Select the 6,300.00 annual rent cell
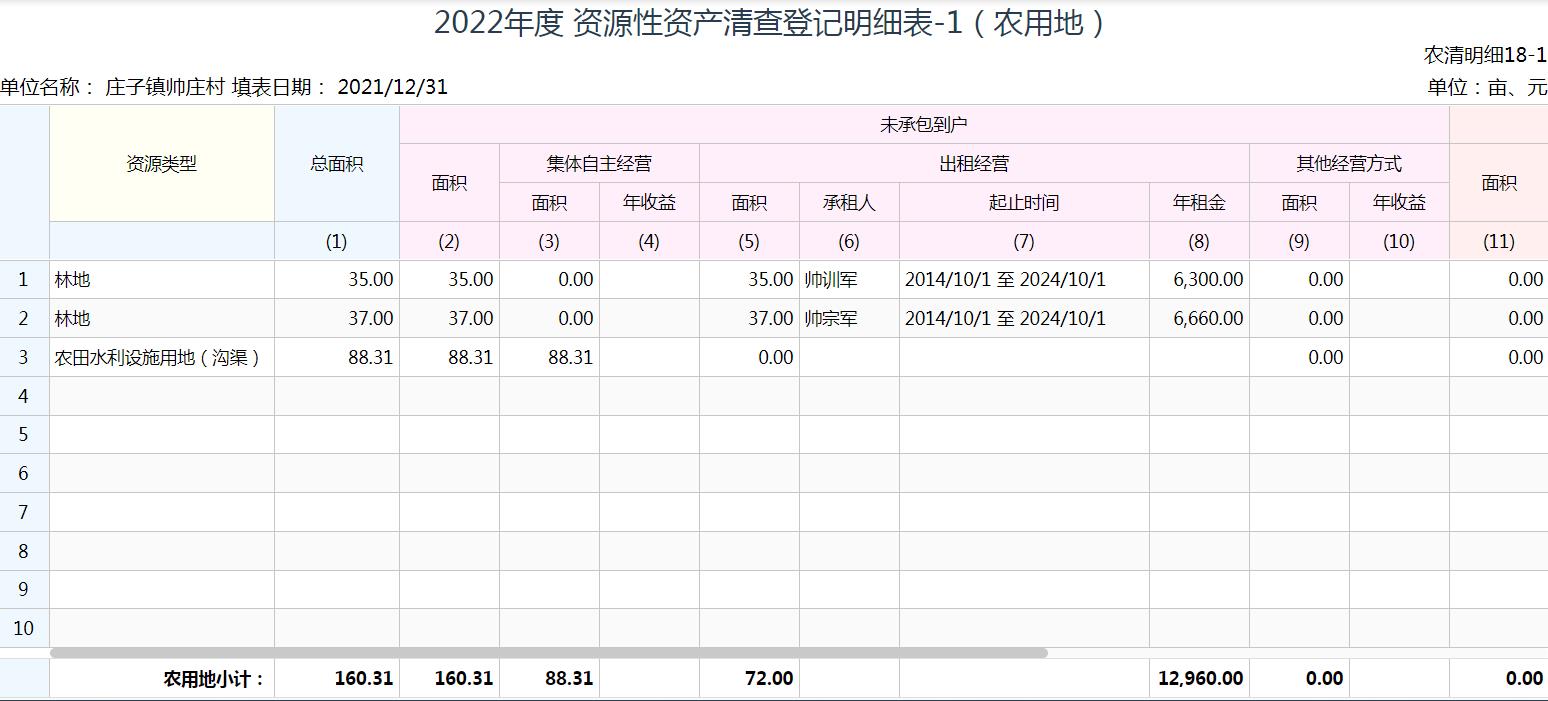Image resolution: width=1548 pixels, height=701 pixels. pyautogui.click(x=1198, y=280)
